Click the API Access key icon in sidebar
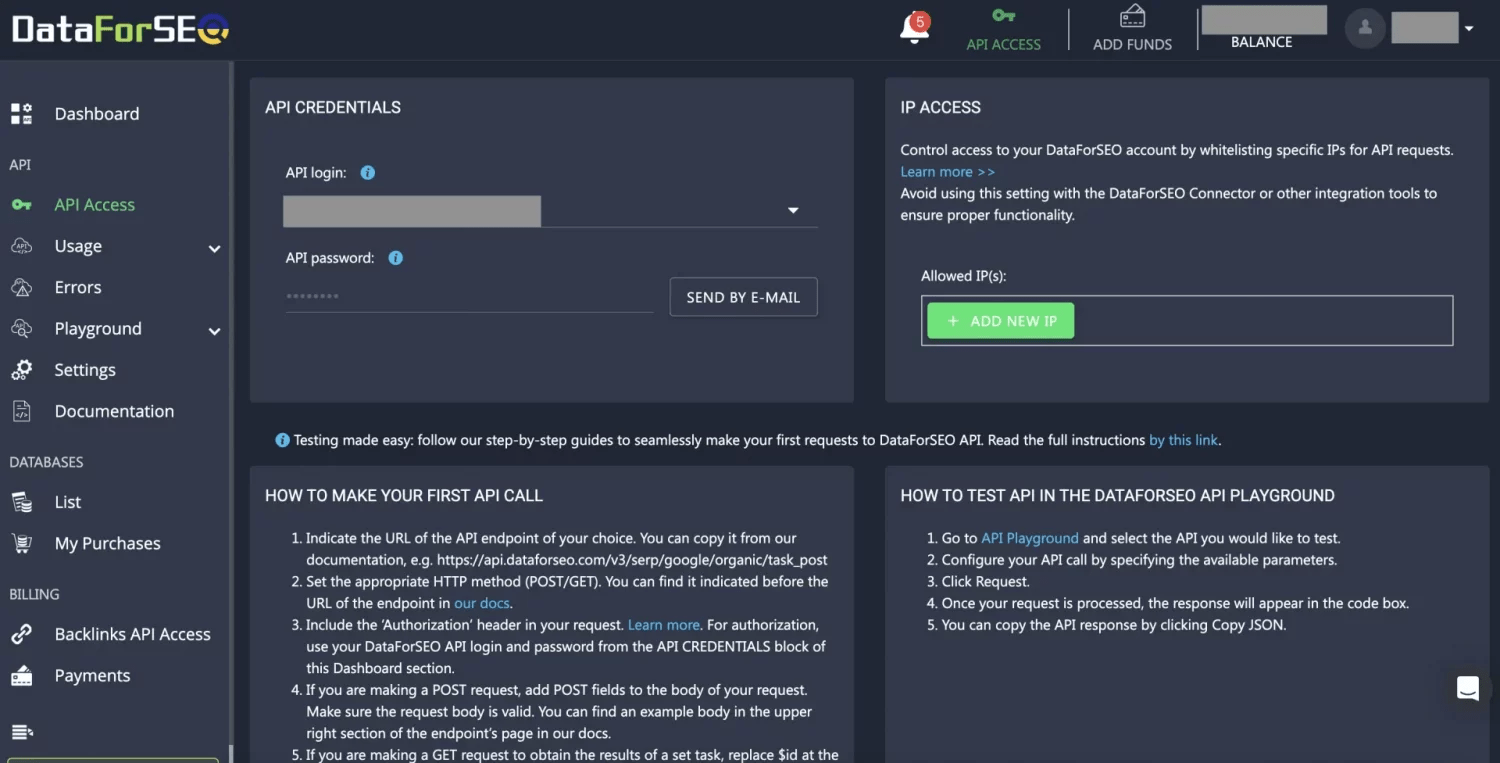This screenshot has width=1500, height=763. pos(21,205)
